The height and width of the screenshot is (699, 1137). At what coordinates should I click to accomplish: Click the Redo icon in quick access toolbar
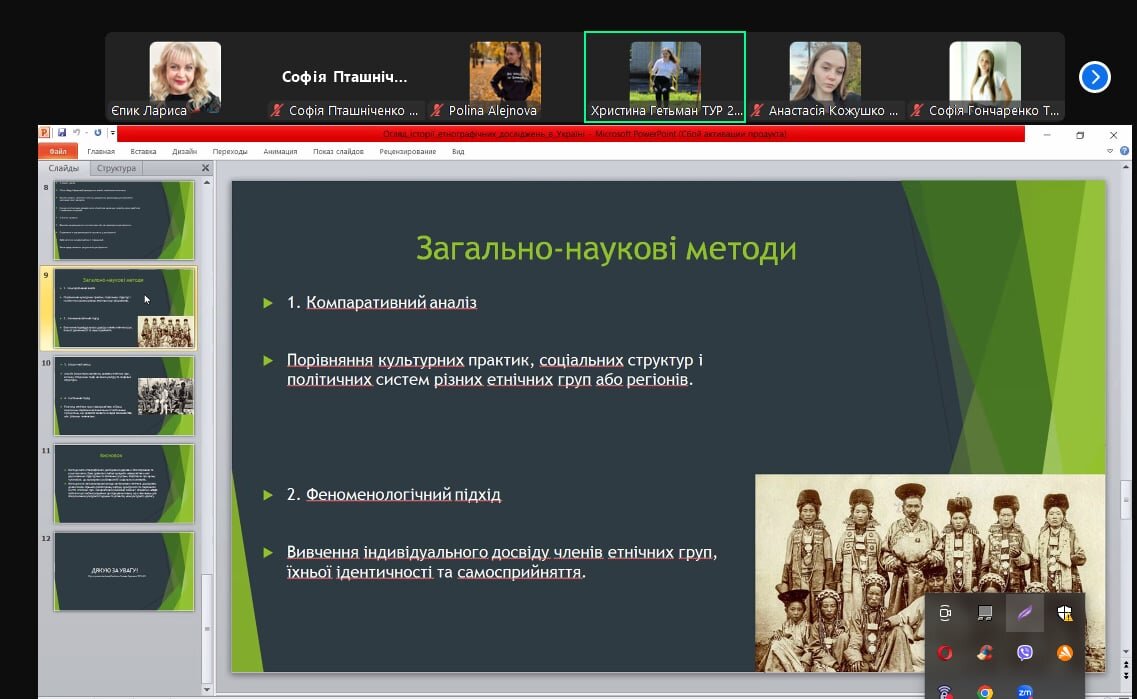pyautogui.click(x=97, y=133)
